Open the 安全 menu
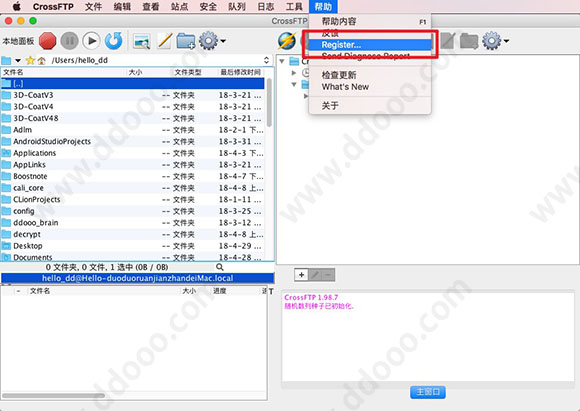 (208, 7)
